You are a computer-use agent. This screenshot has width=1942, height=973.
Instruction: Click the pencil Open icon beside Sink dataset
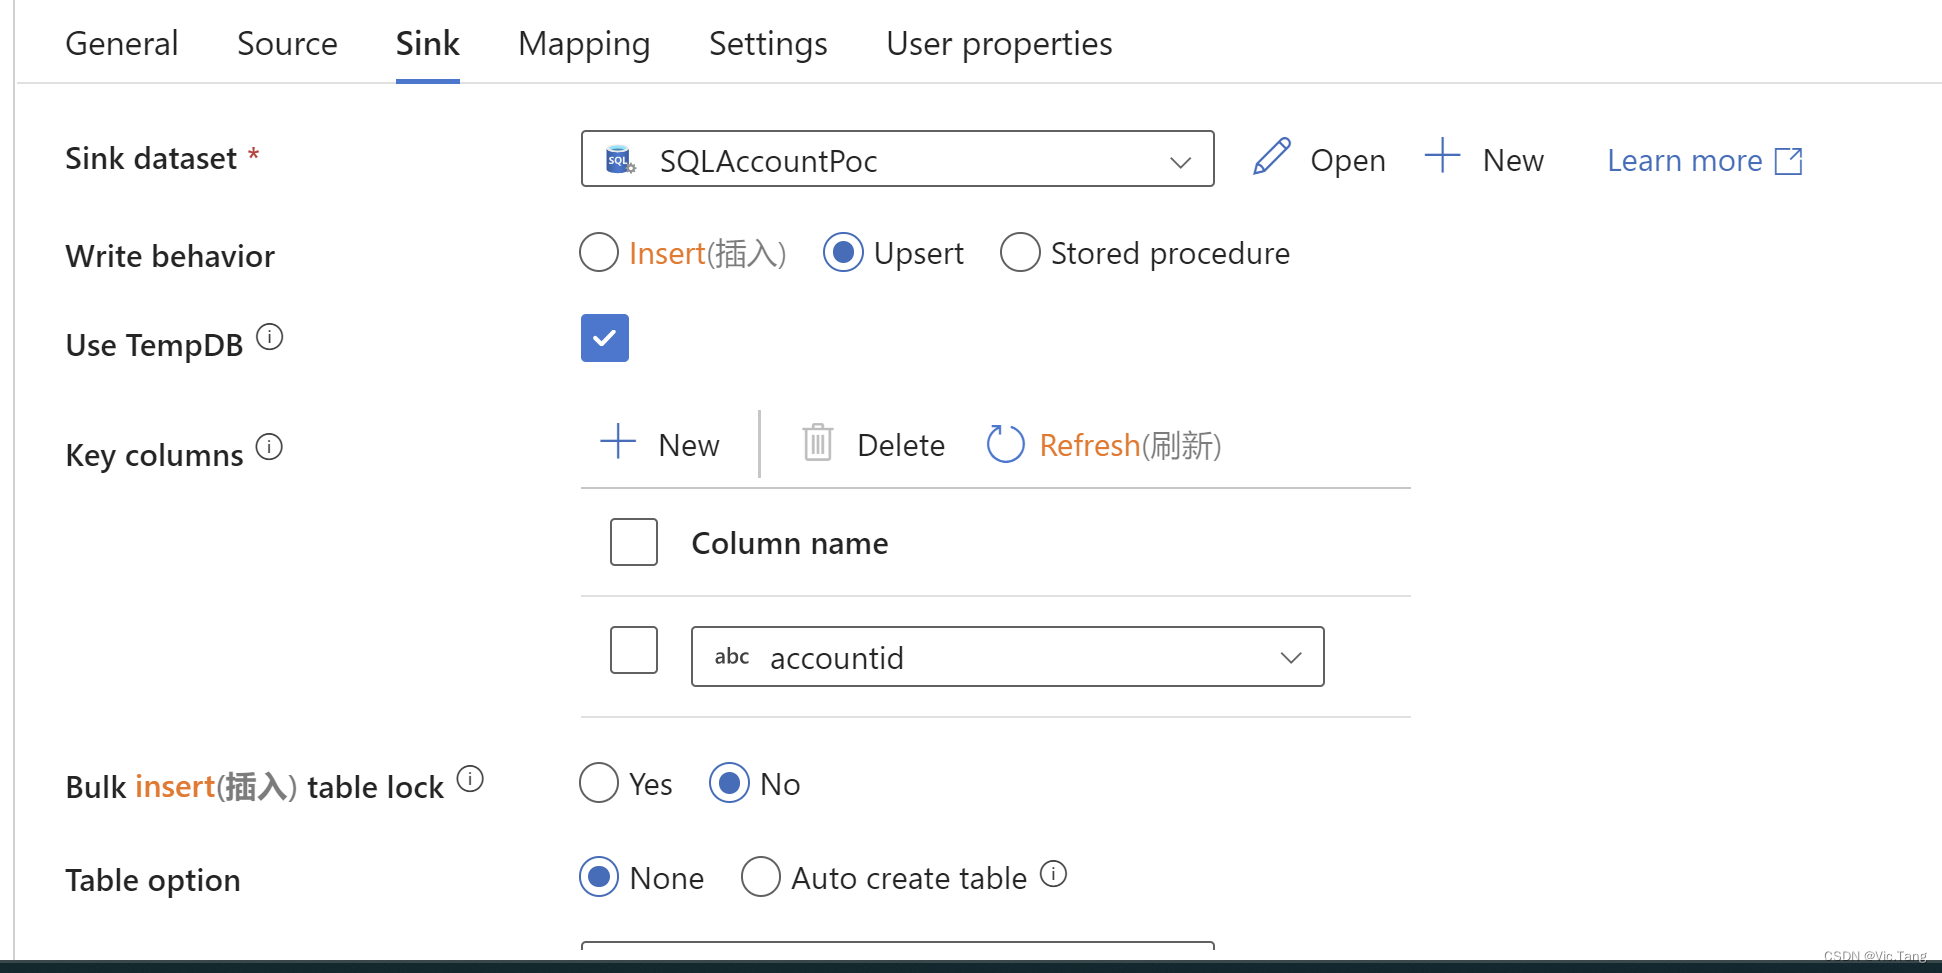coord(1270,157)
